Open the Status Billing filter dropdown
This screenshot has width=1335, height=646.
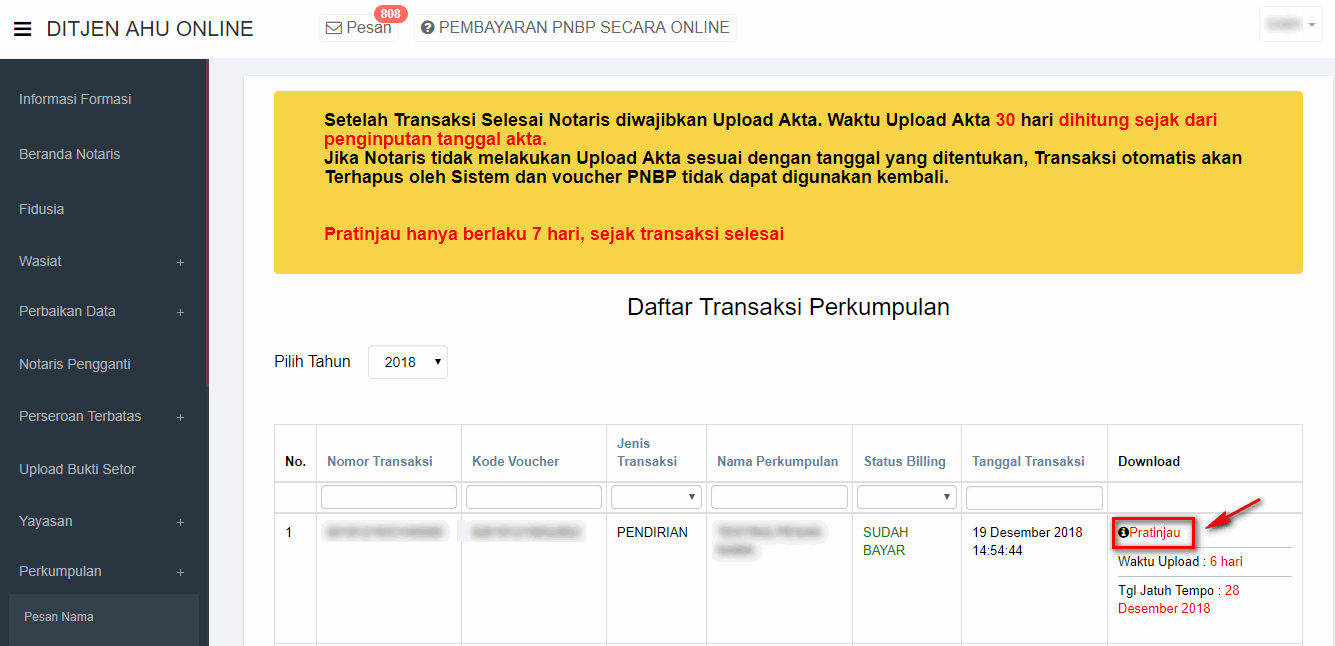tap(906, 497)
